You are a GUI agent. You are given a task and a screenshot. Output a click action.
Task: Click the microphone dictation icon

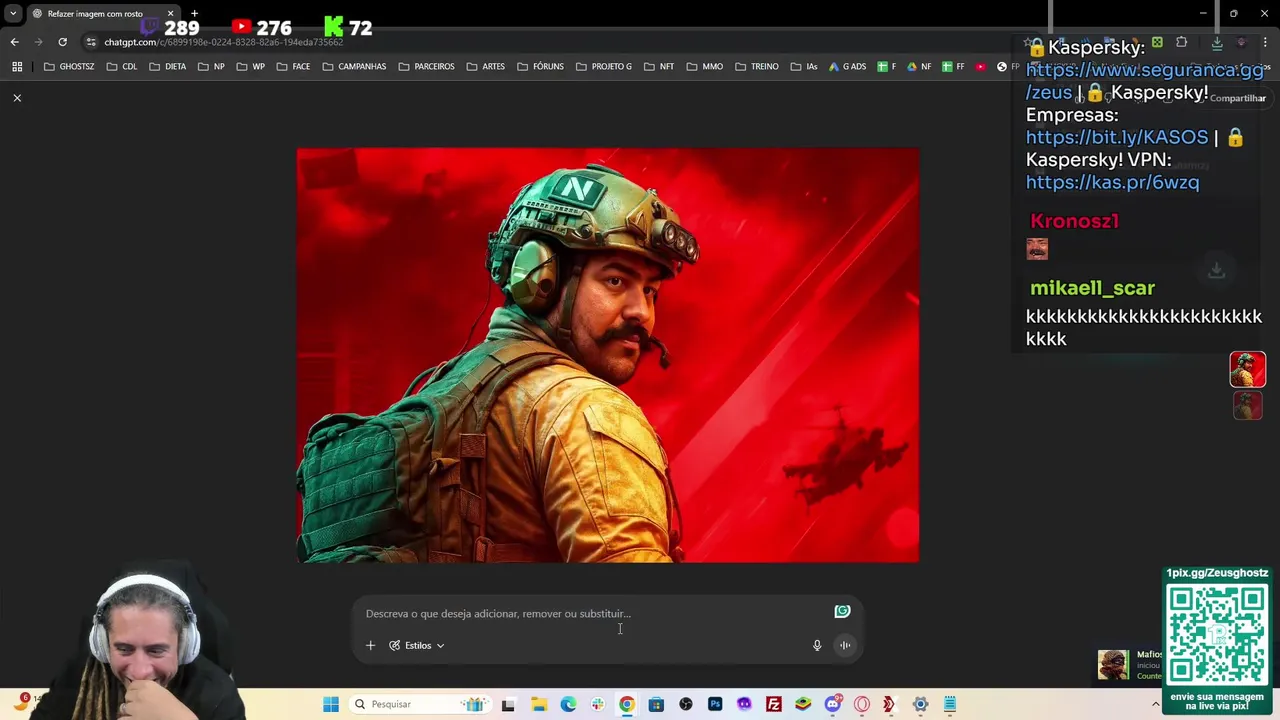[x=817, y=646]
